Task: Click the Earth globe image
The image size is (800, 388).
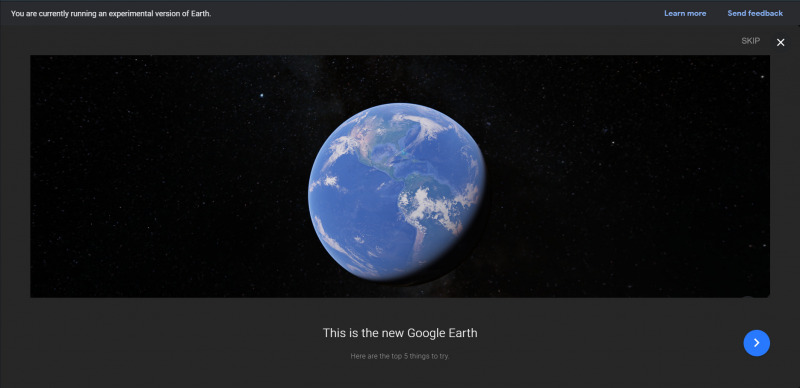Action: pos(397,193)
